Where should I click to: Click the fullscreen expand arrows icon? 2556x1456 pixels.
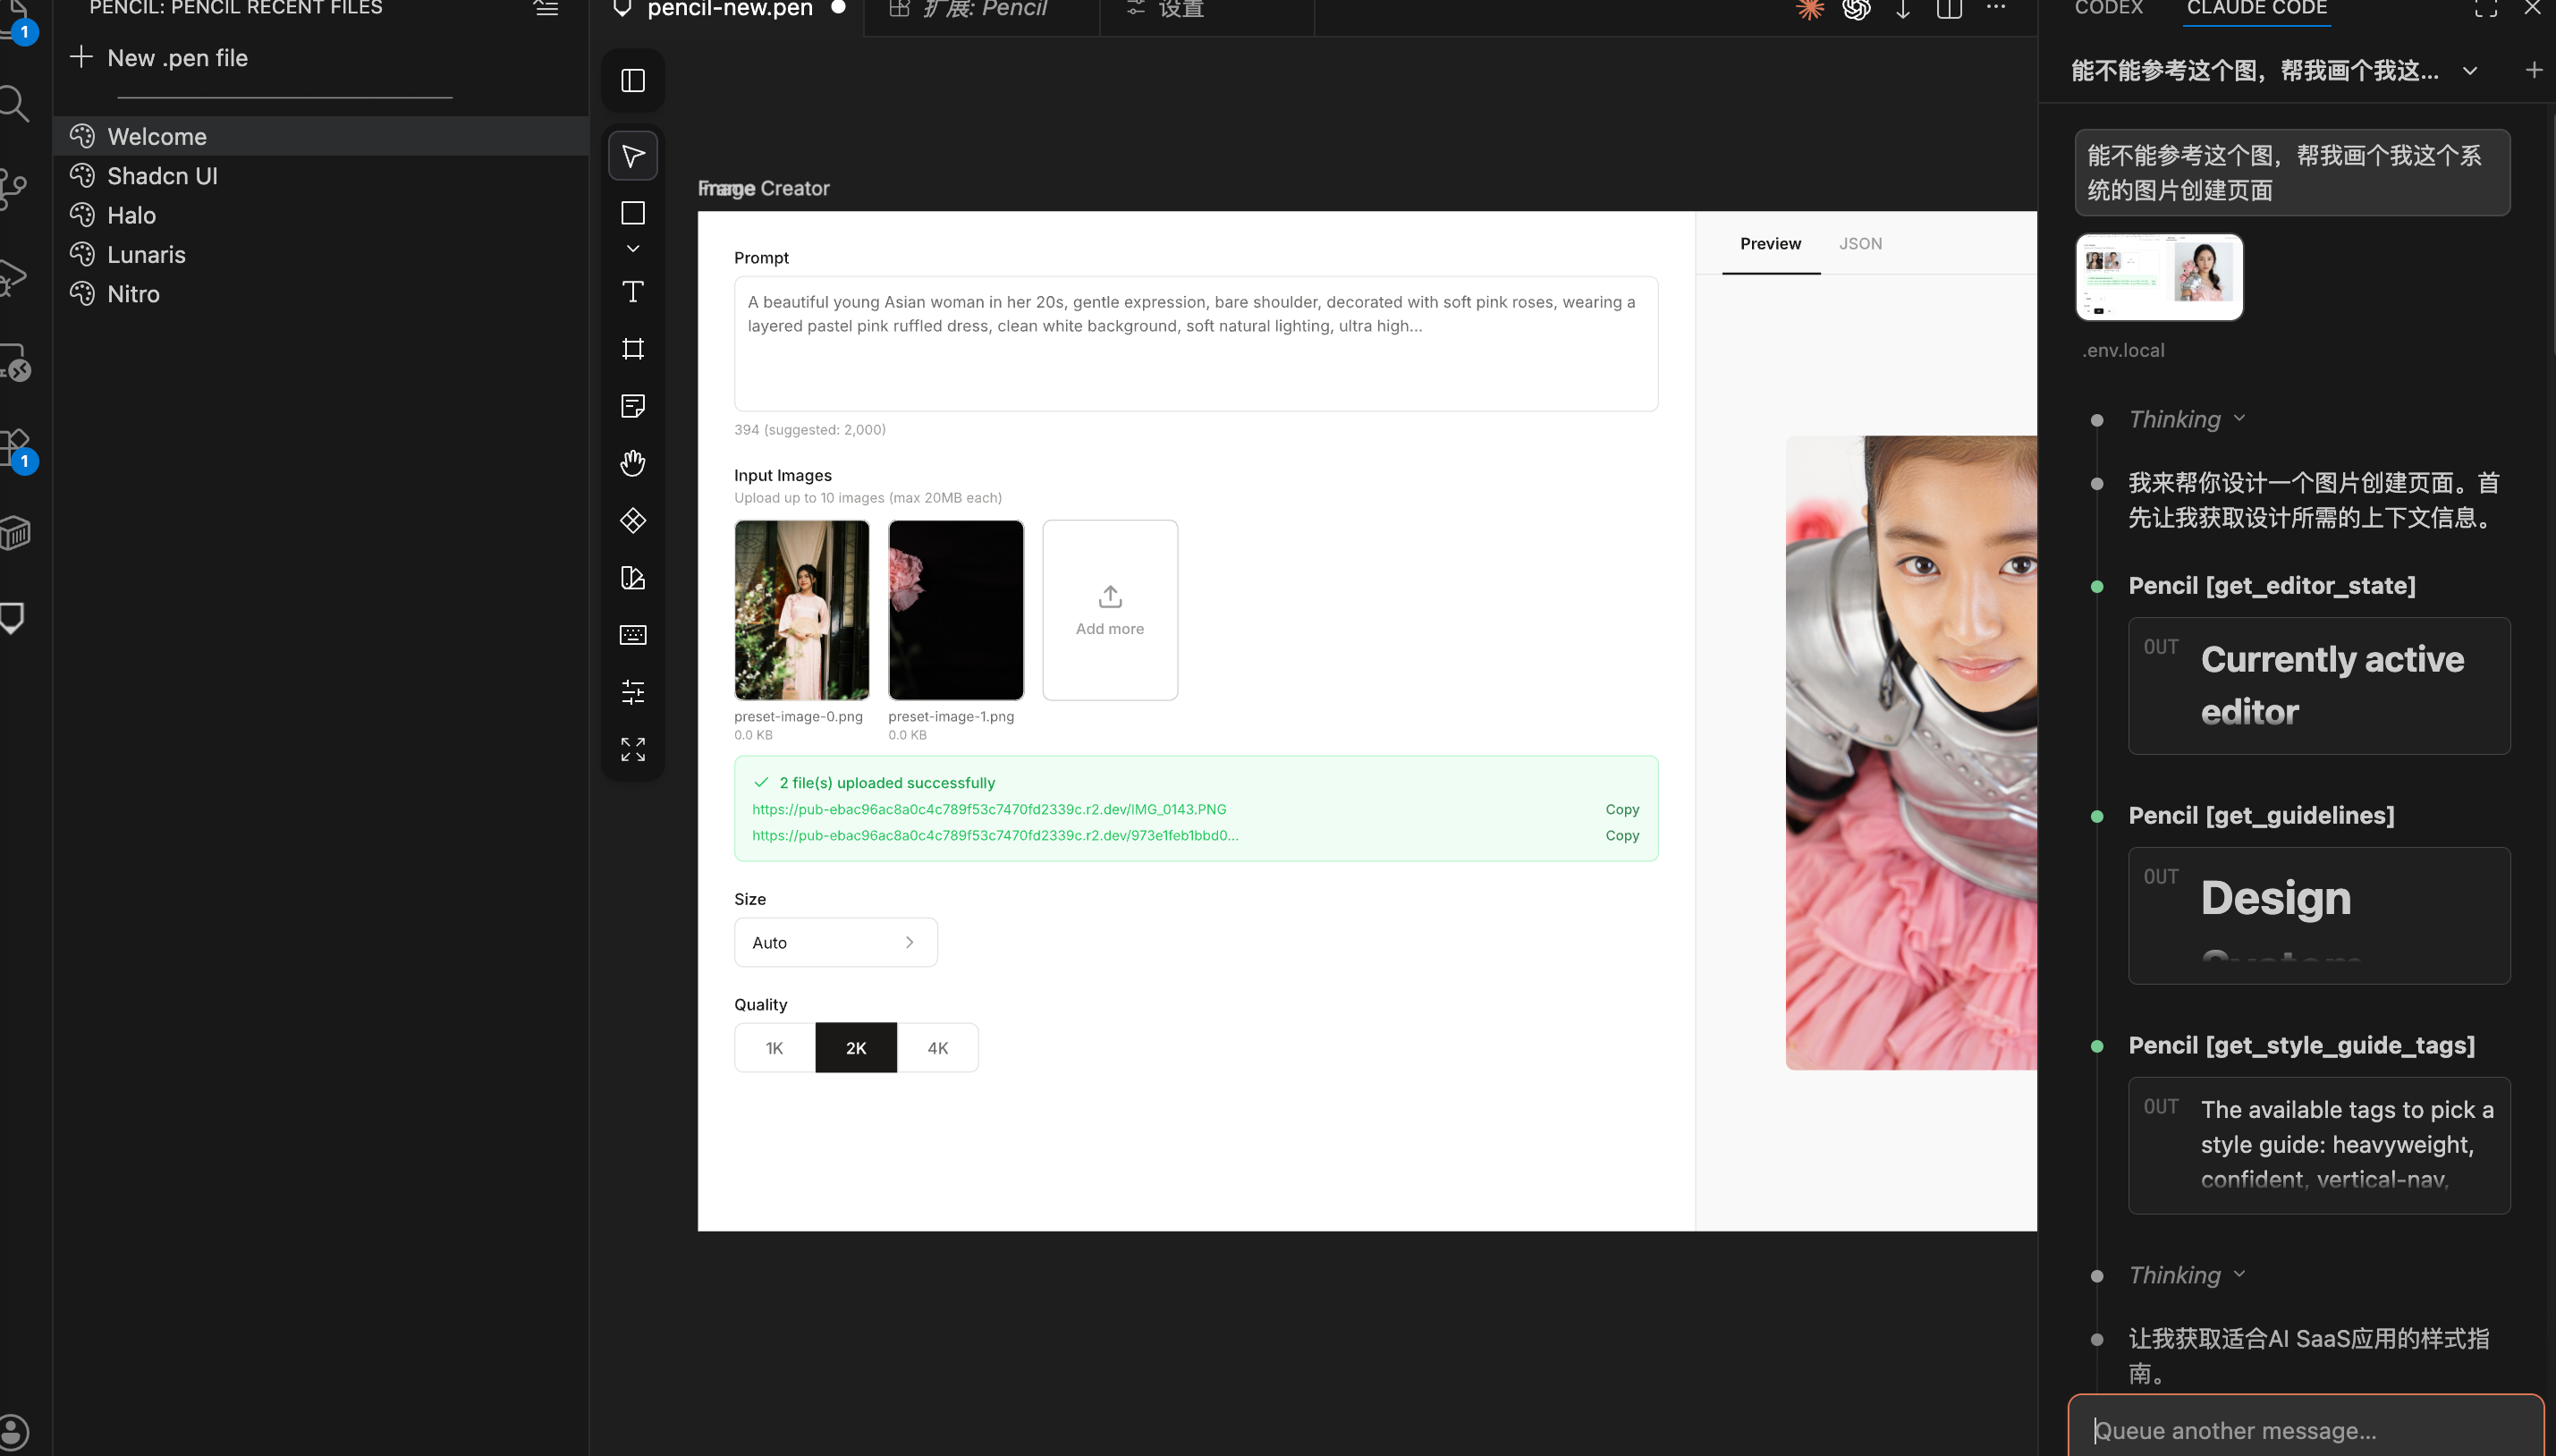632,749
